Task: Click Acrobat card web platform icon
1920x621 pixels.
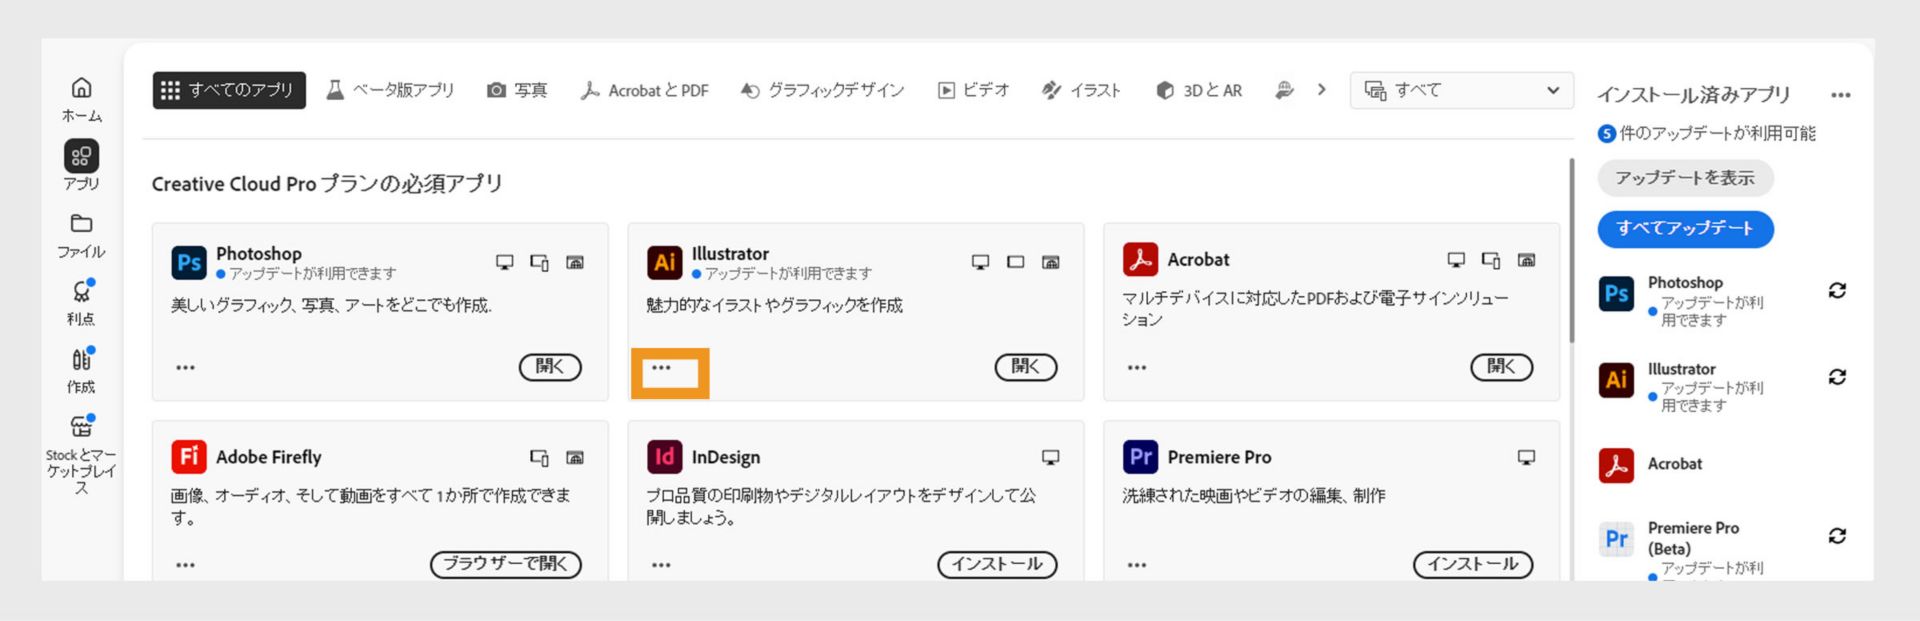Action: [x=1526, y=260]
